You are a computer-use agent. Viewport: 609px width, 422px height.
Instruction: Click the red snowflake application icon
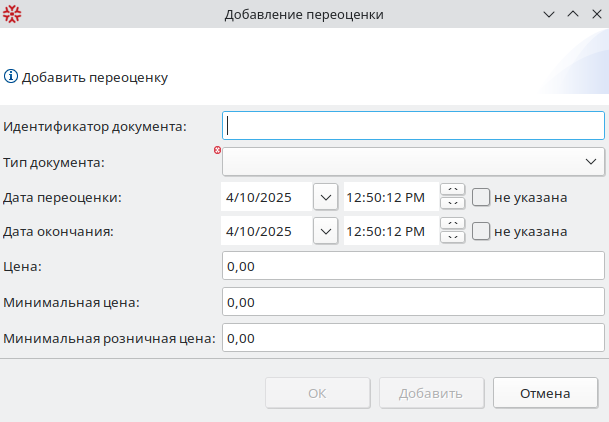(x=12, y=15)
